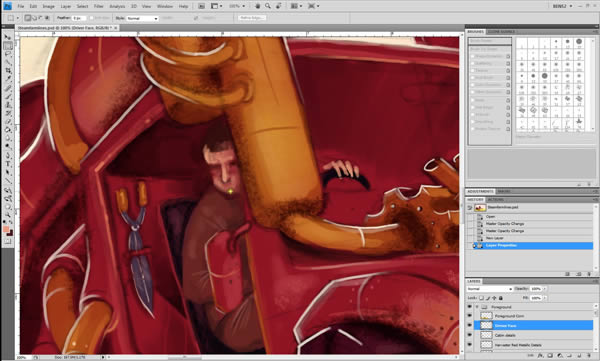This screenshot has height=361, width=600.
Task: Hide the Foreground Corn layer
Action: point(470,316)
